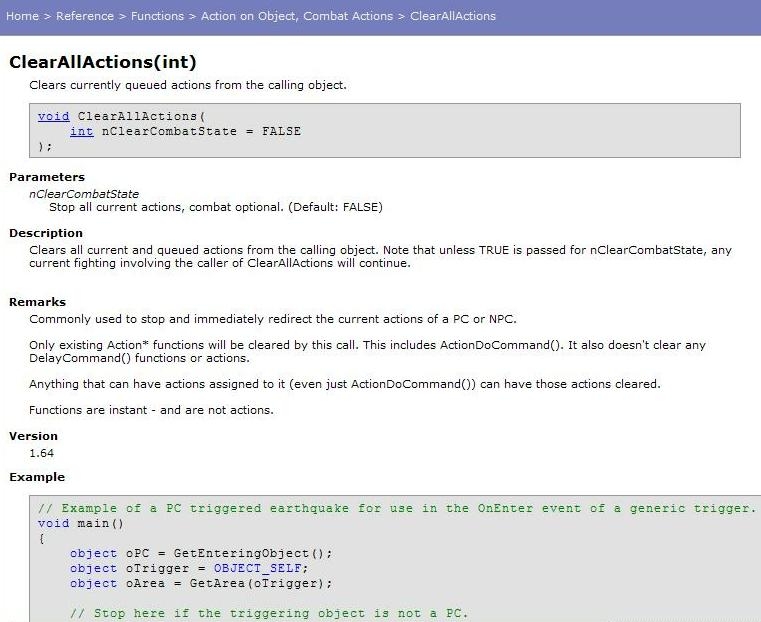Screen dimensions: 761x622
Task: Open the Functions breadcrumb link
Action: (157, 16)
